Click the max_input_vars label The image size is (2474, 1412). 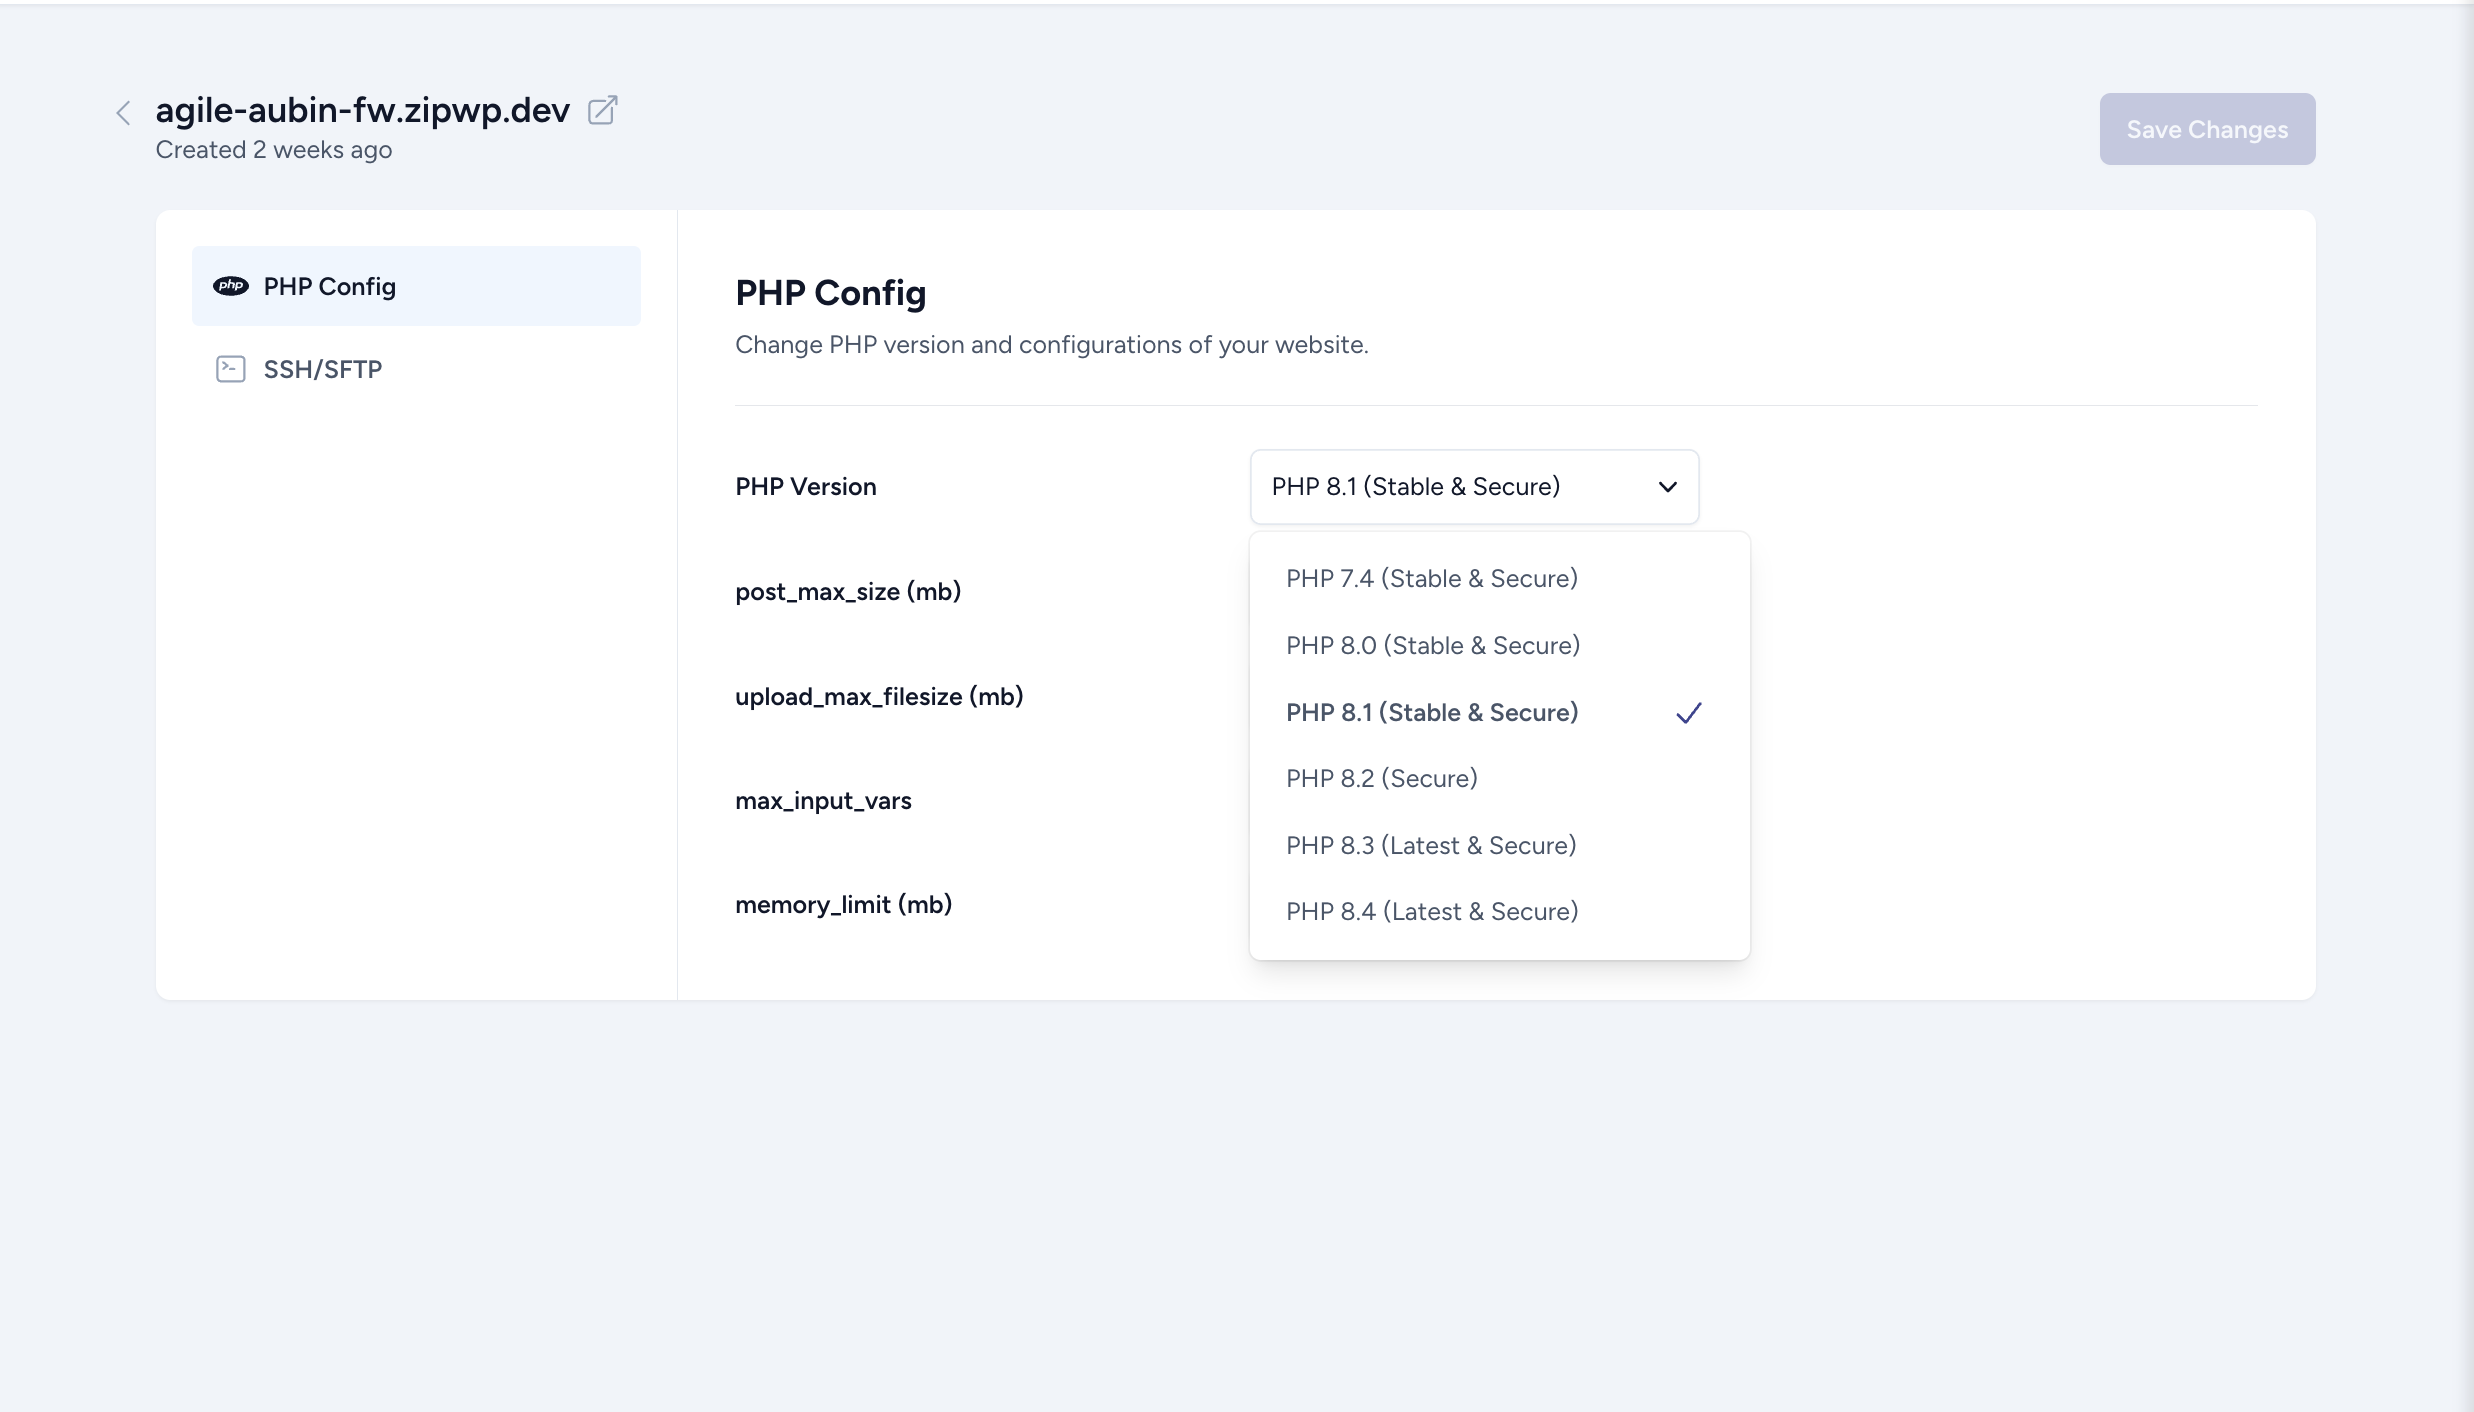pyautogui.click(x=822, y=801)
